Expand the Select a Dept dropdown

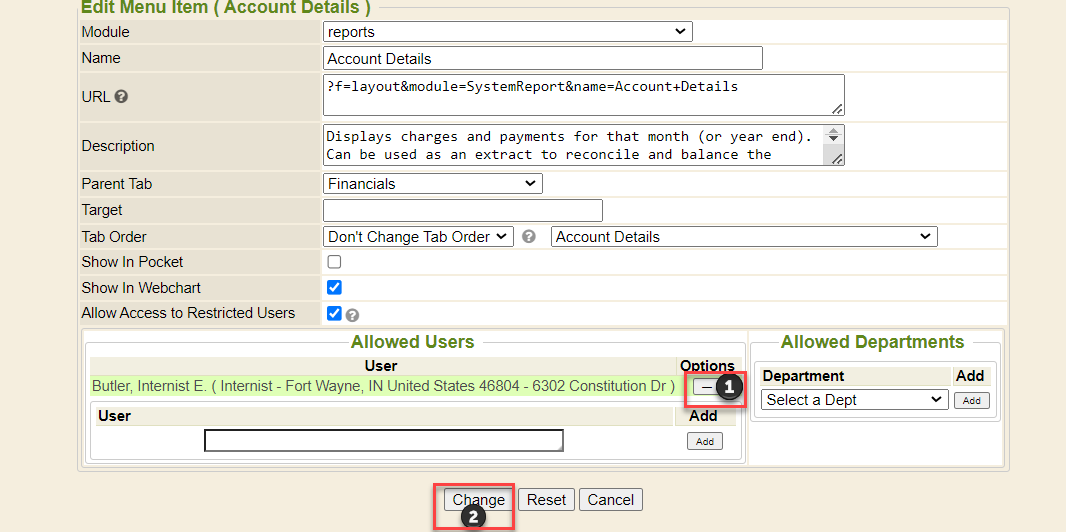point(854,400)
